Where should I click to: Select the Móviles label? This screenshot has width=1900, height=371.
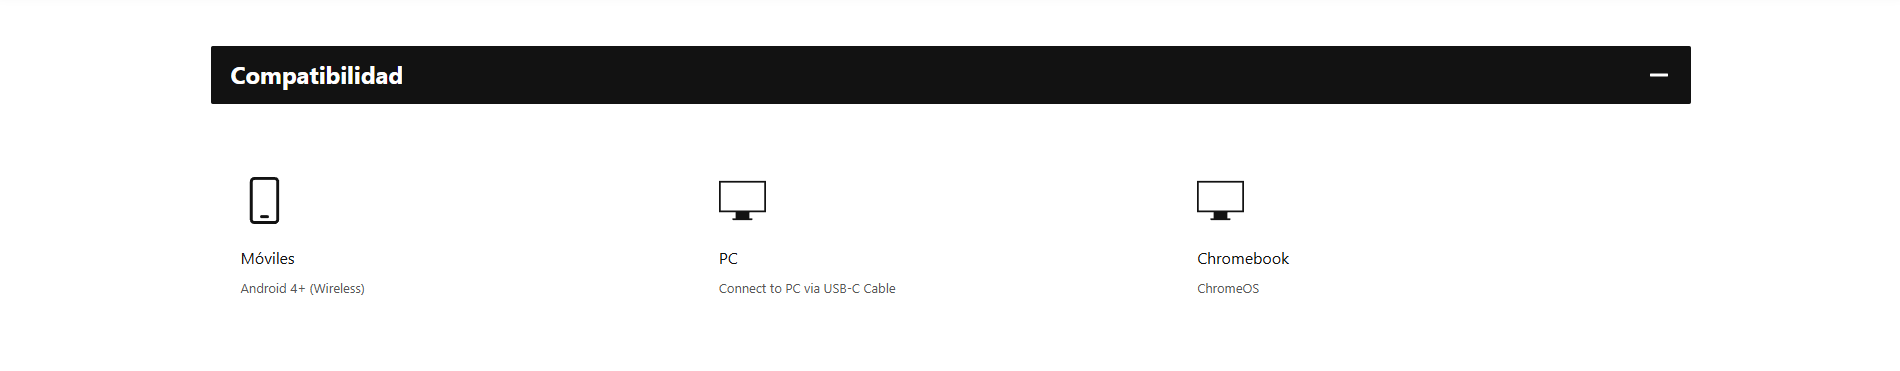pyautogui.click(x=267, y=258)
